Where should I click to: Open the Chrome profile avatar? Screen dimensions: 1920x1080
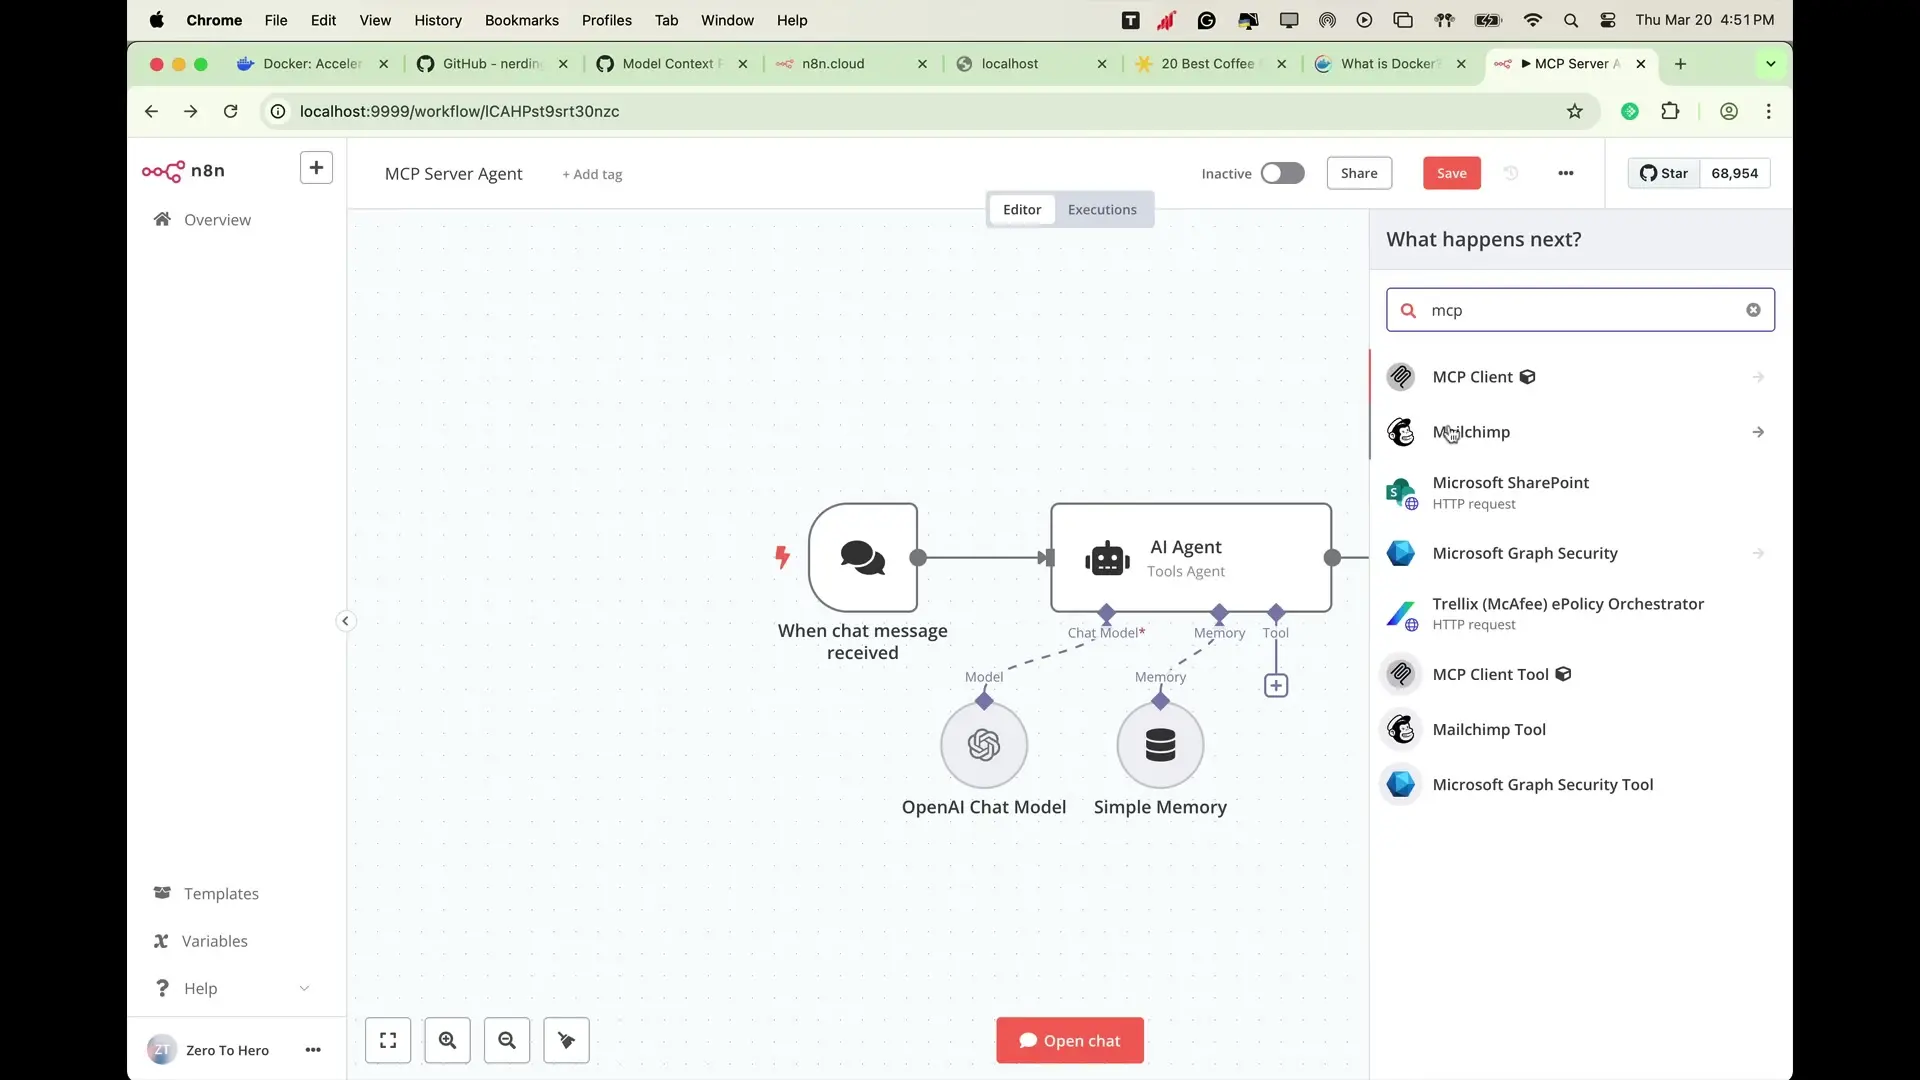[1729, 111]
